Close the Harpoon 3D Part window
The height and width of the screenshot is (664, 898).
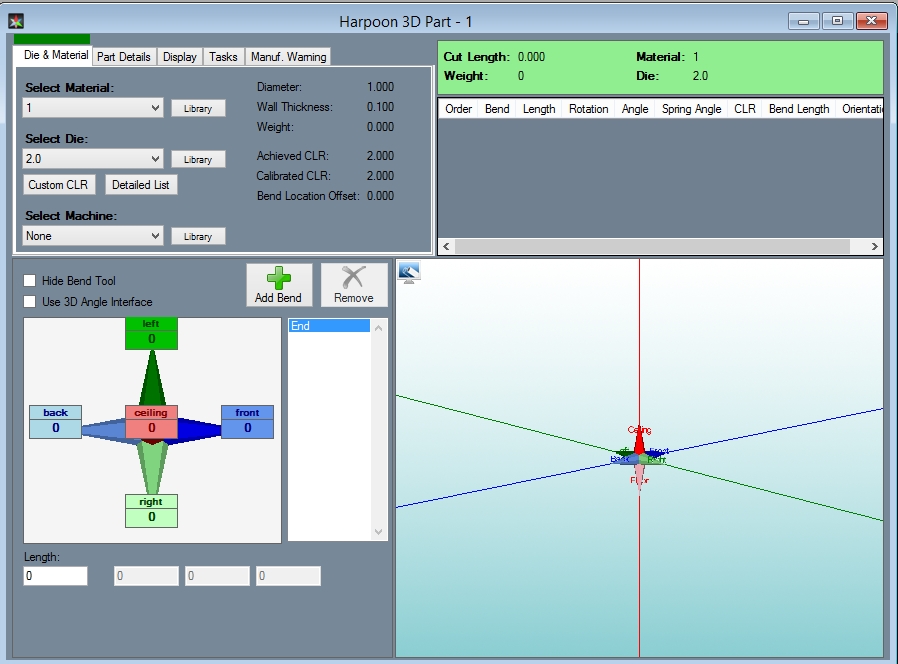tap(872, 21)
